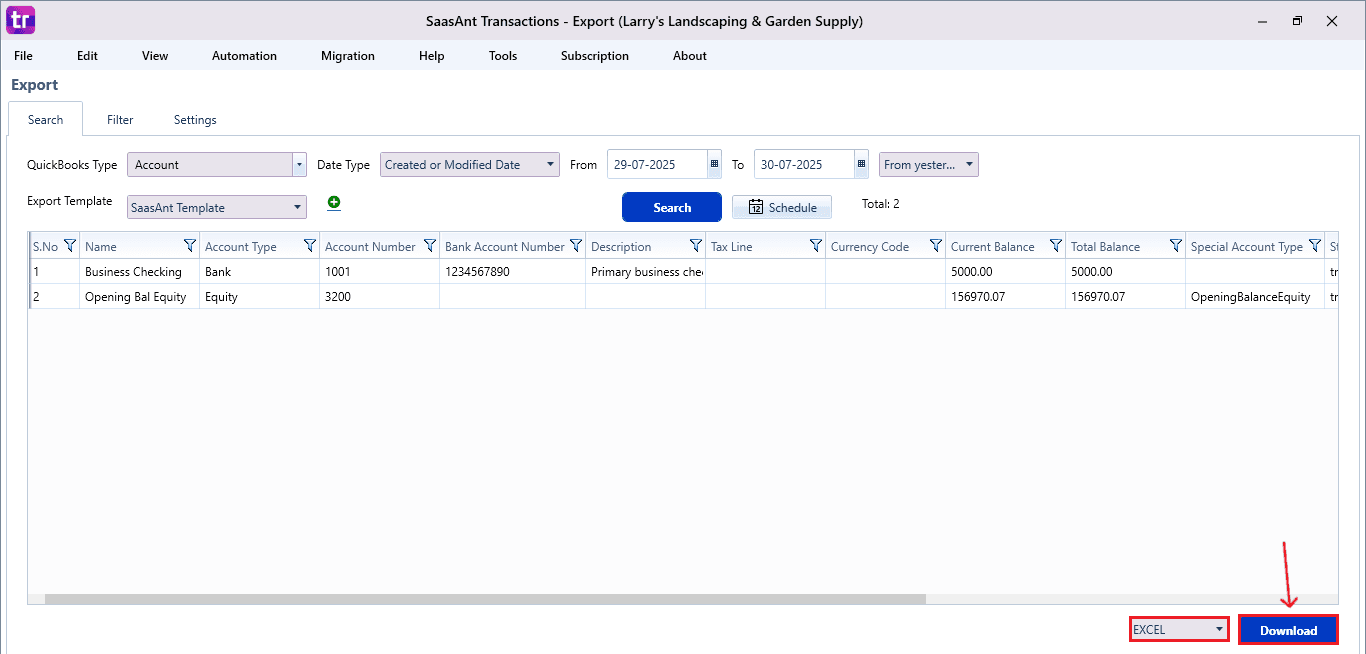
Task: Open the Migration menu
Action: [x=348, y=56]
